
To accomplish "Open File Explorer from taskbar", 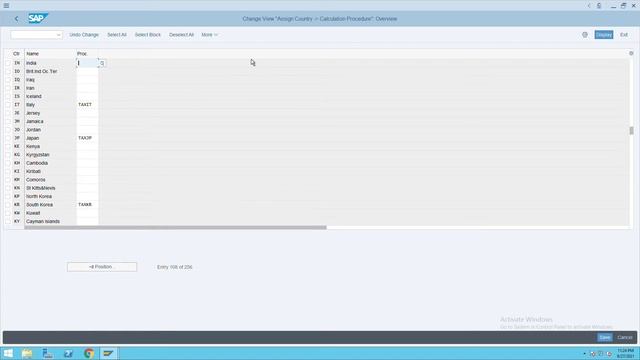I will coord(27,353).
